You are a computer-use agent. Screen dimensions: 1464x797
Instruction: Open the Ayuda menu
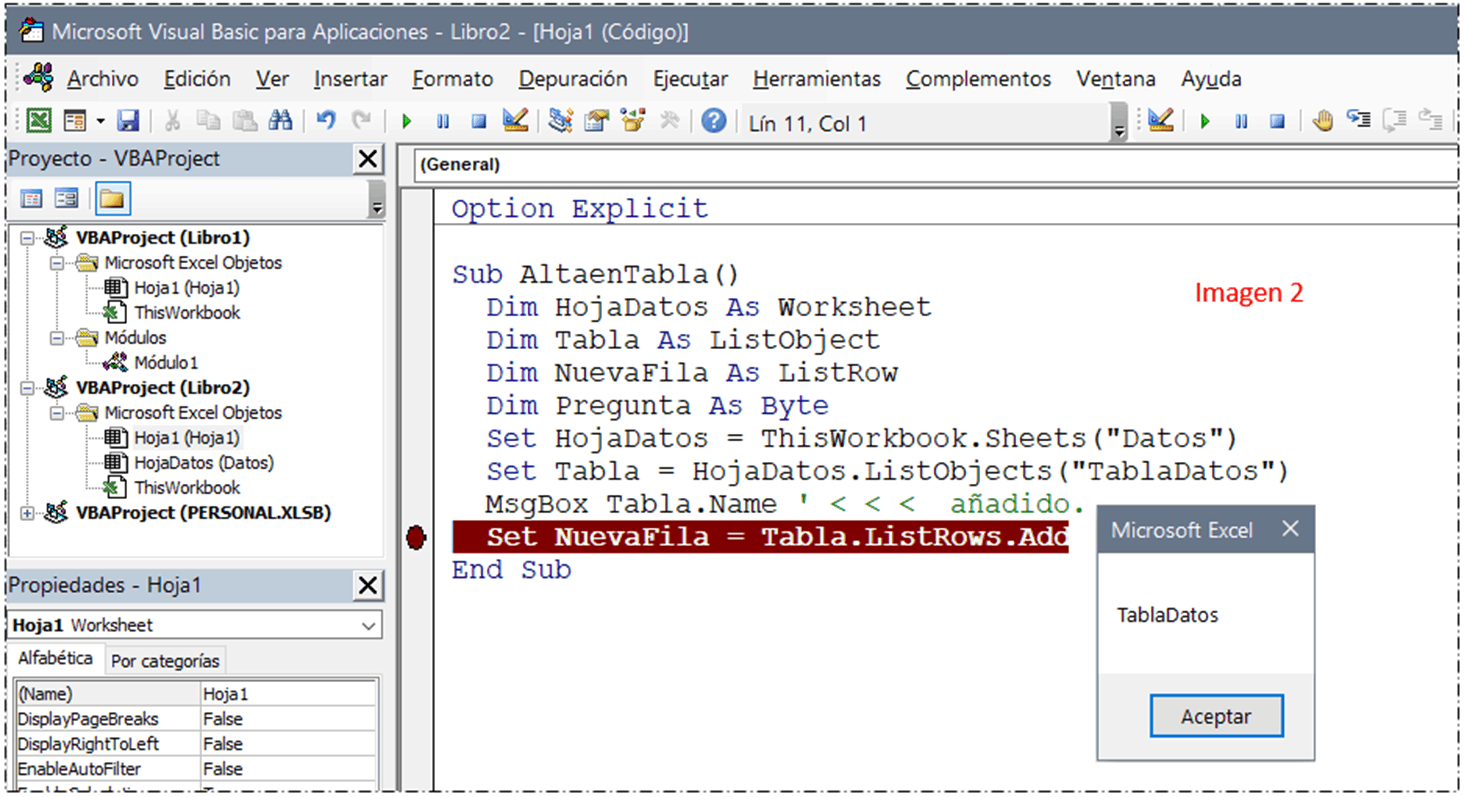tap(1211, 78)
